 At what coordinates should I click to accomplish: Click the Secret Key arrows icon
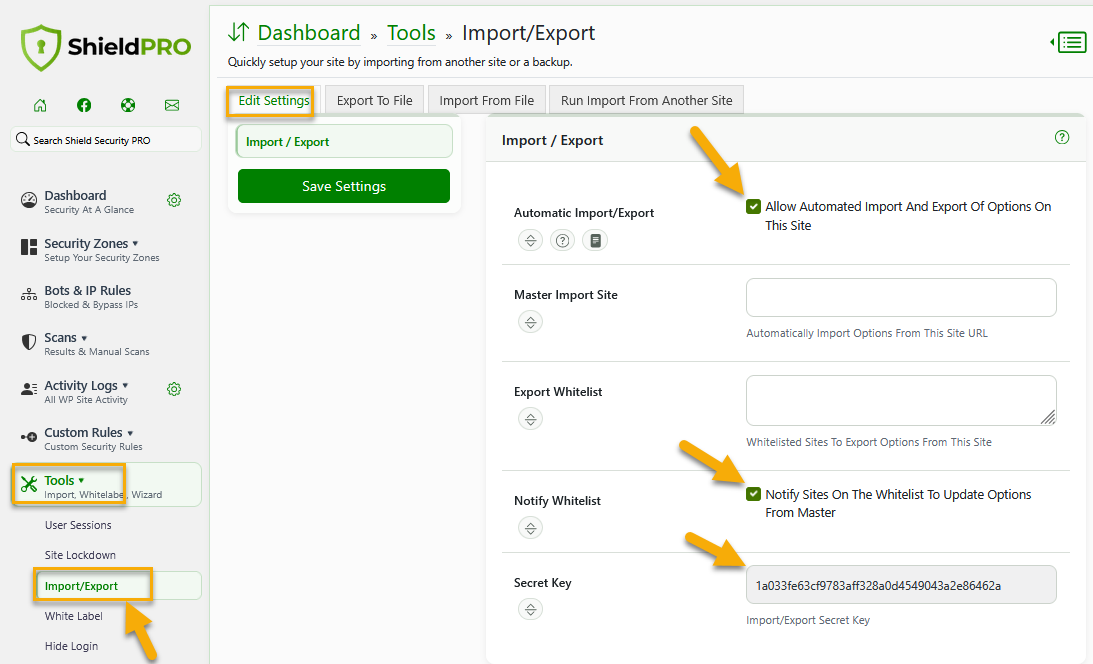tap(530, 610)
